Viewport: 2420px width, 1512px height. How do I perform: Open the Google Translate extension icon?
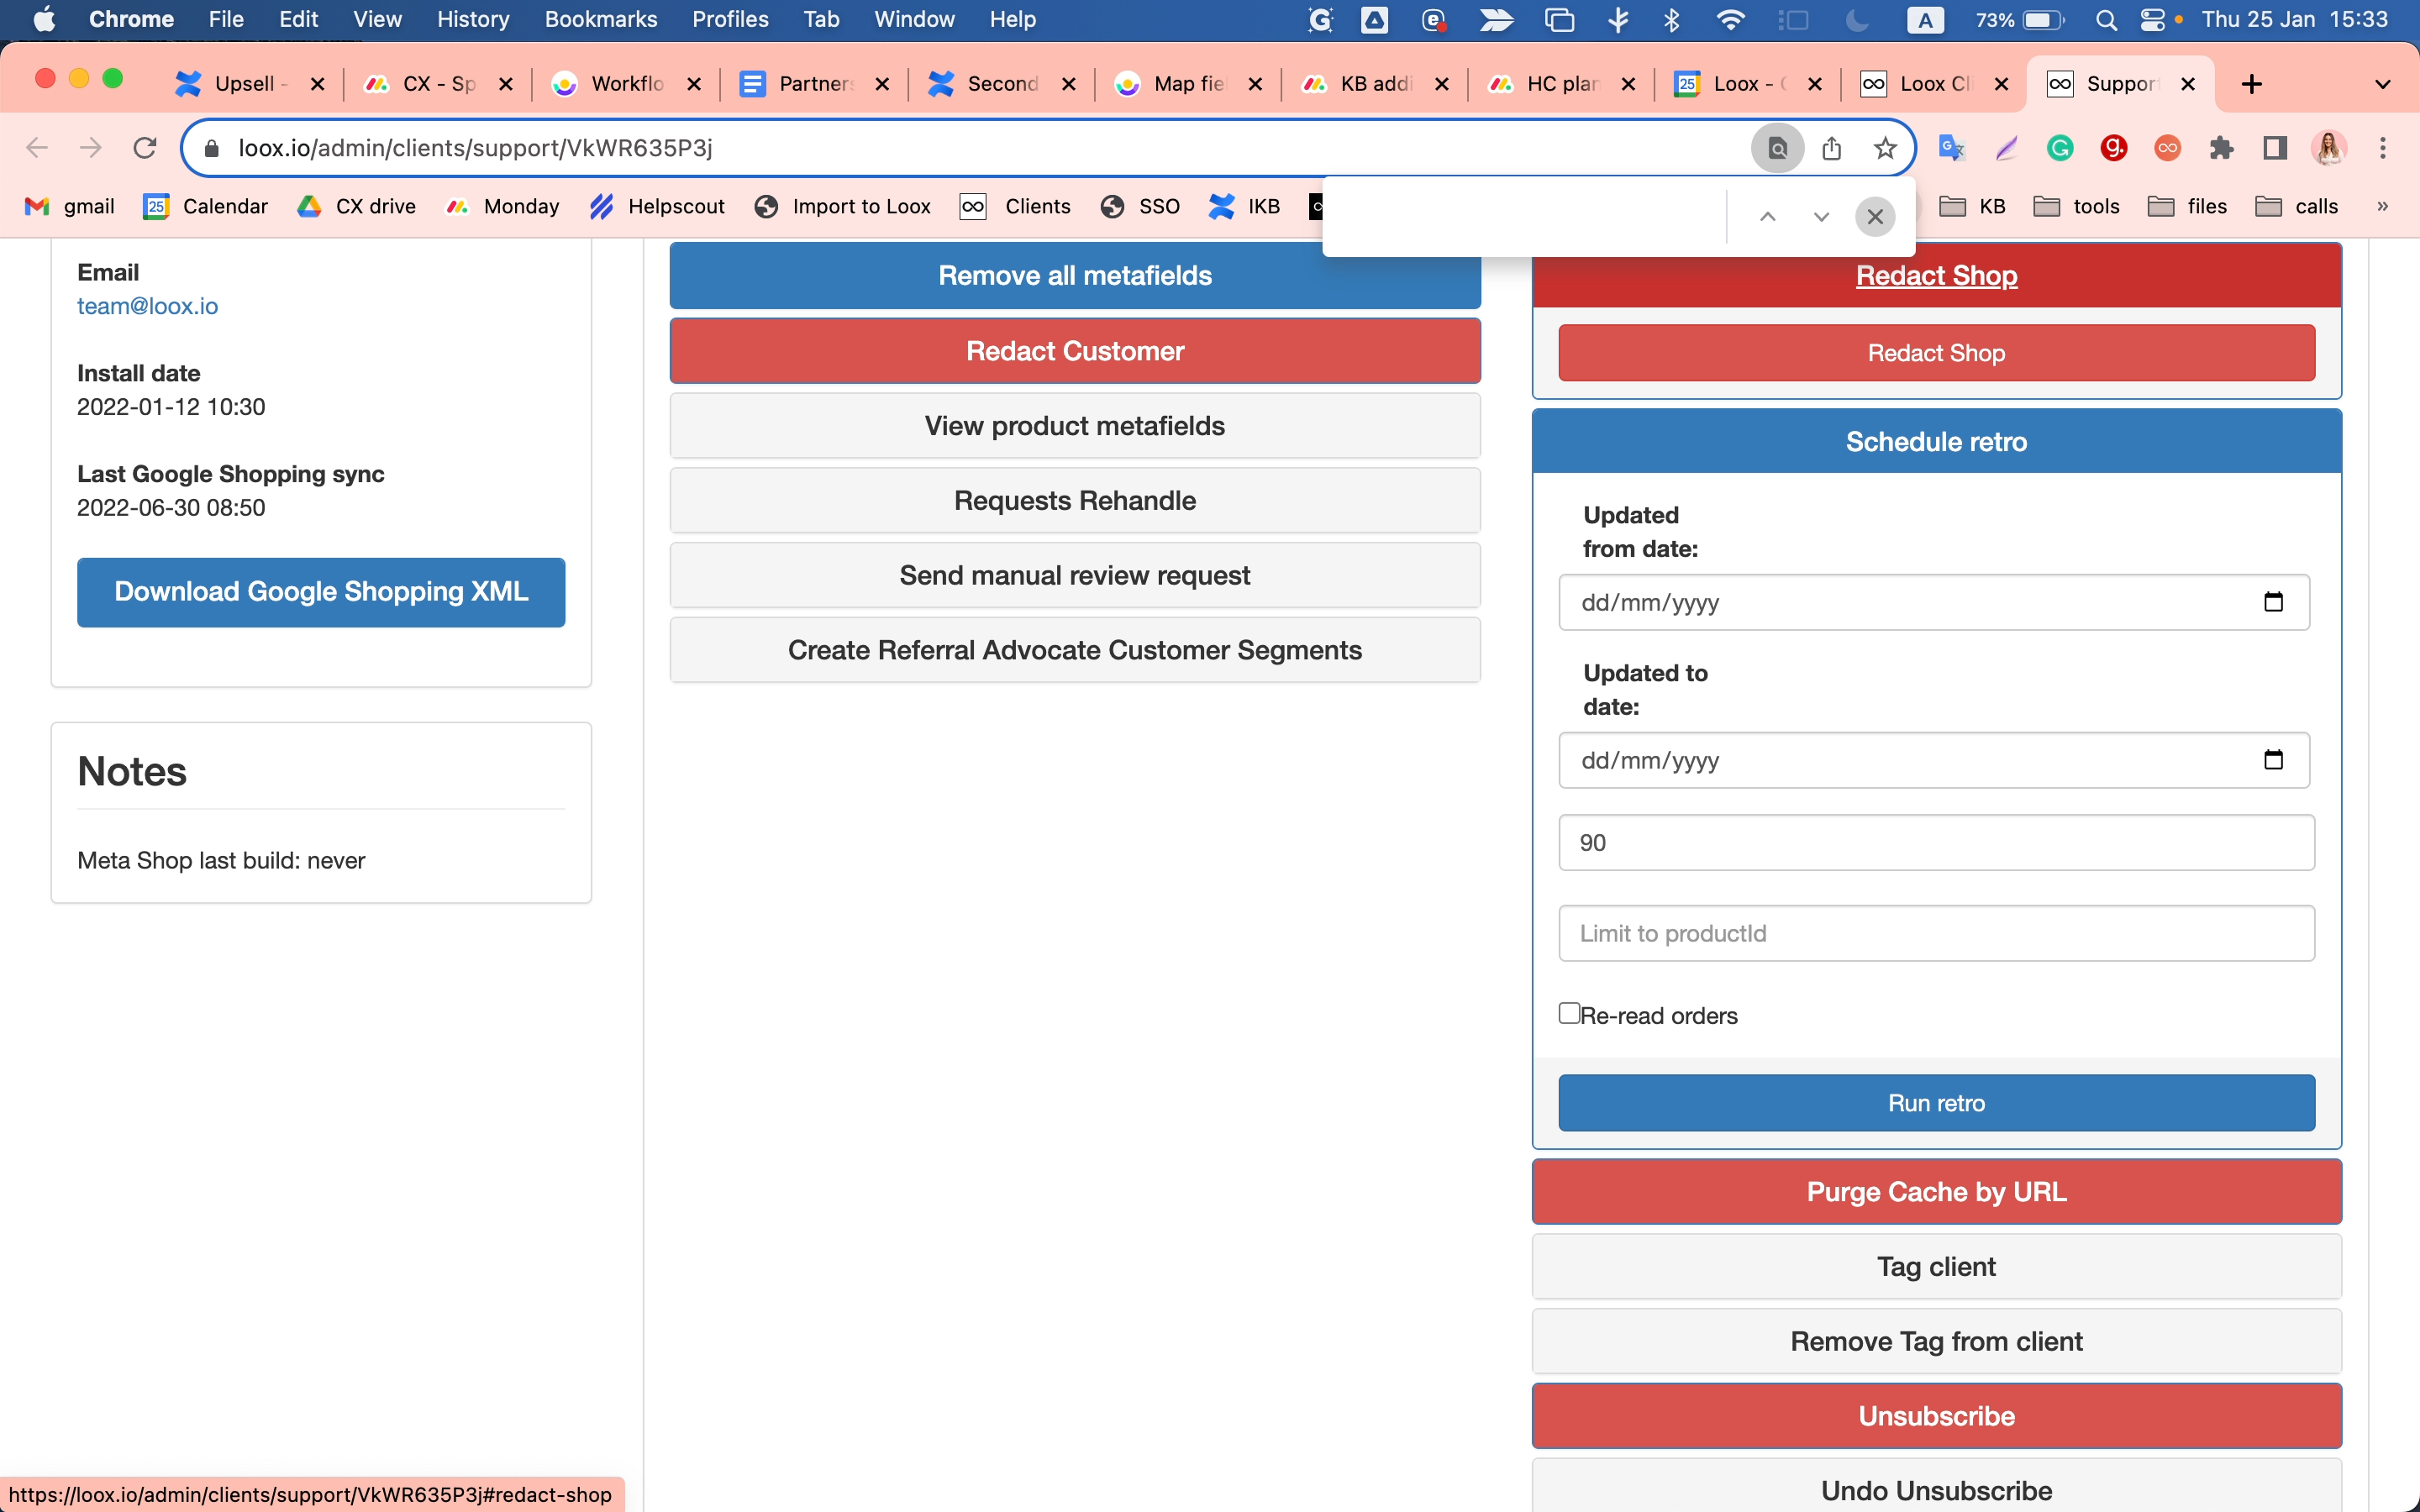coord(1952,148)
